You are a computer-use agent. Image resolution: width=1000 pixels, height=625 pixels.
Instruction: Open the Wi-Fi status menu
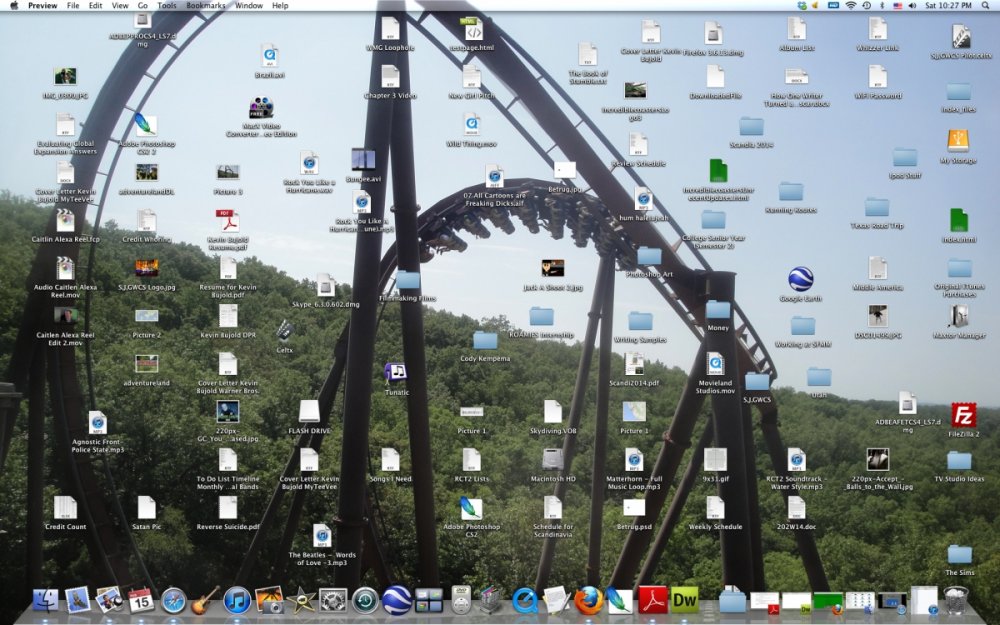(851, 6)
